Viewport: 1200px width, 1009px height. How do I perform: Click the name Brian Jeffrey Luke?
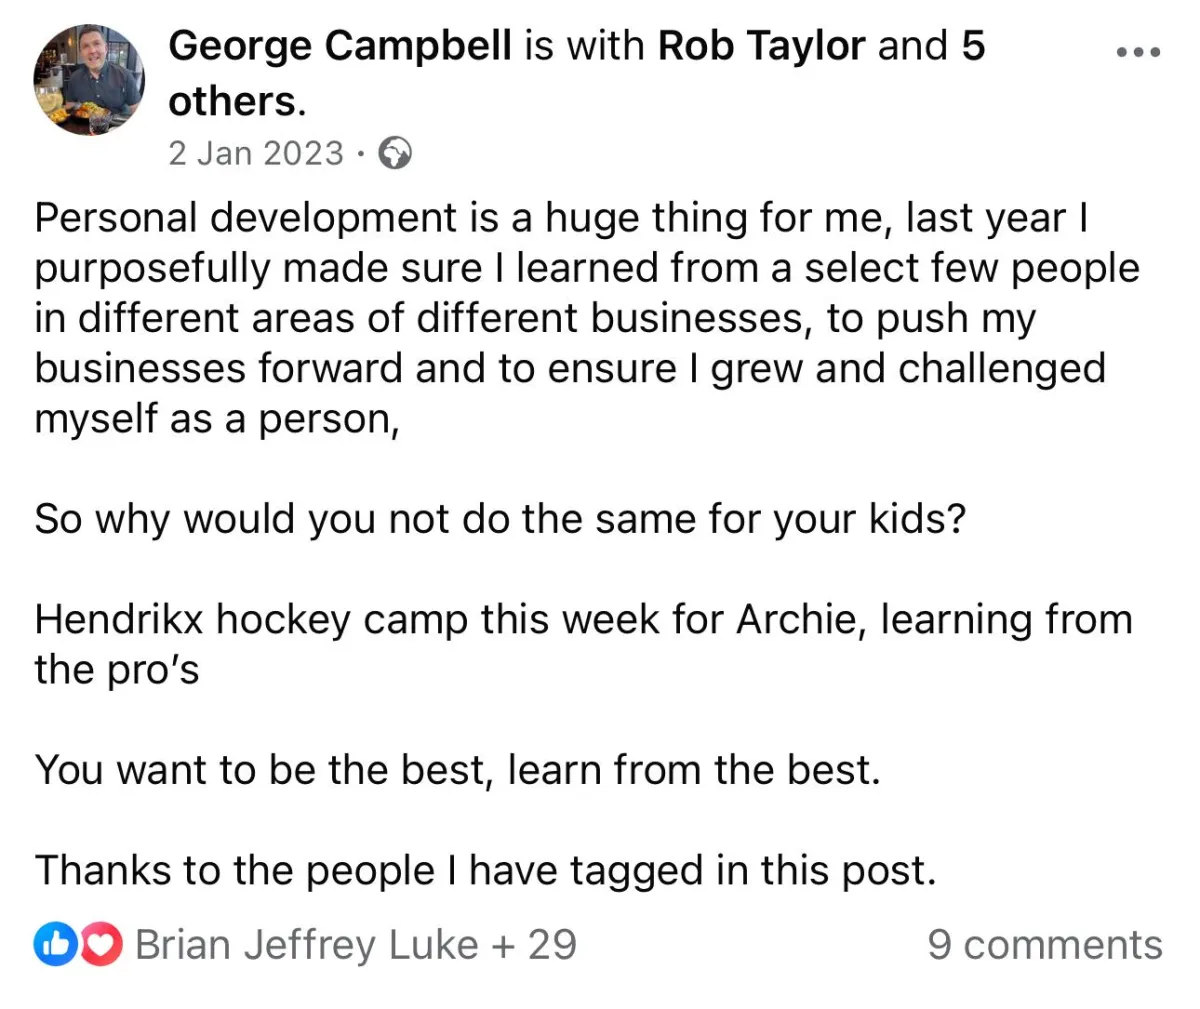click(306, 944)
